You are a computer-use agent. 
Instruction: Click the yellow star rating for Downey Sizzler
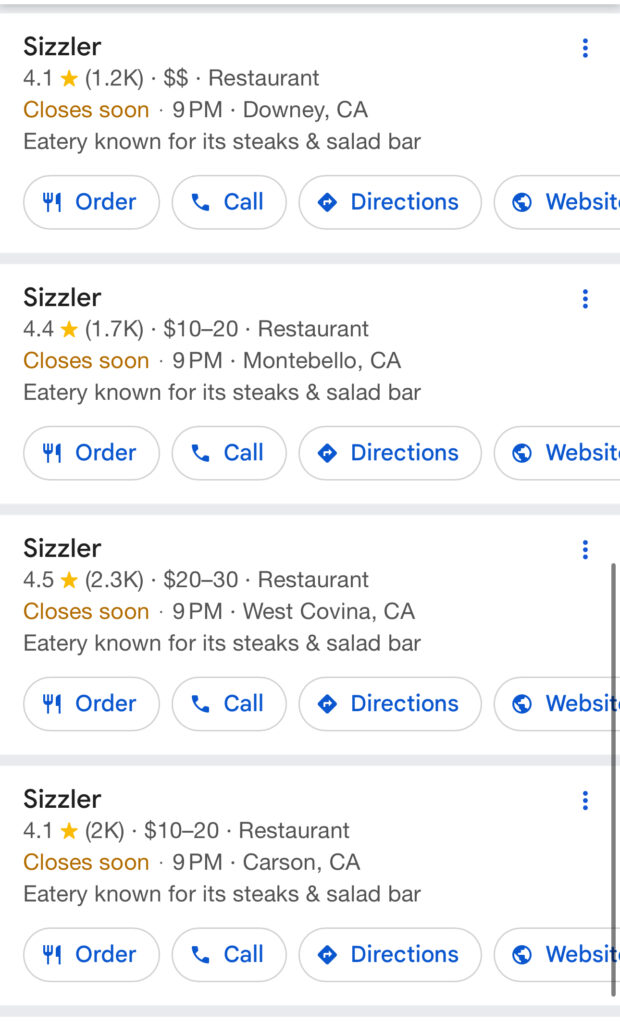point(69,78)
